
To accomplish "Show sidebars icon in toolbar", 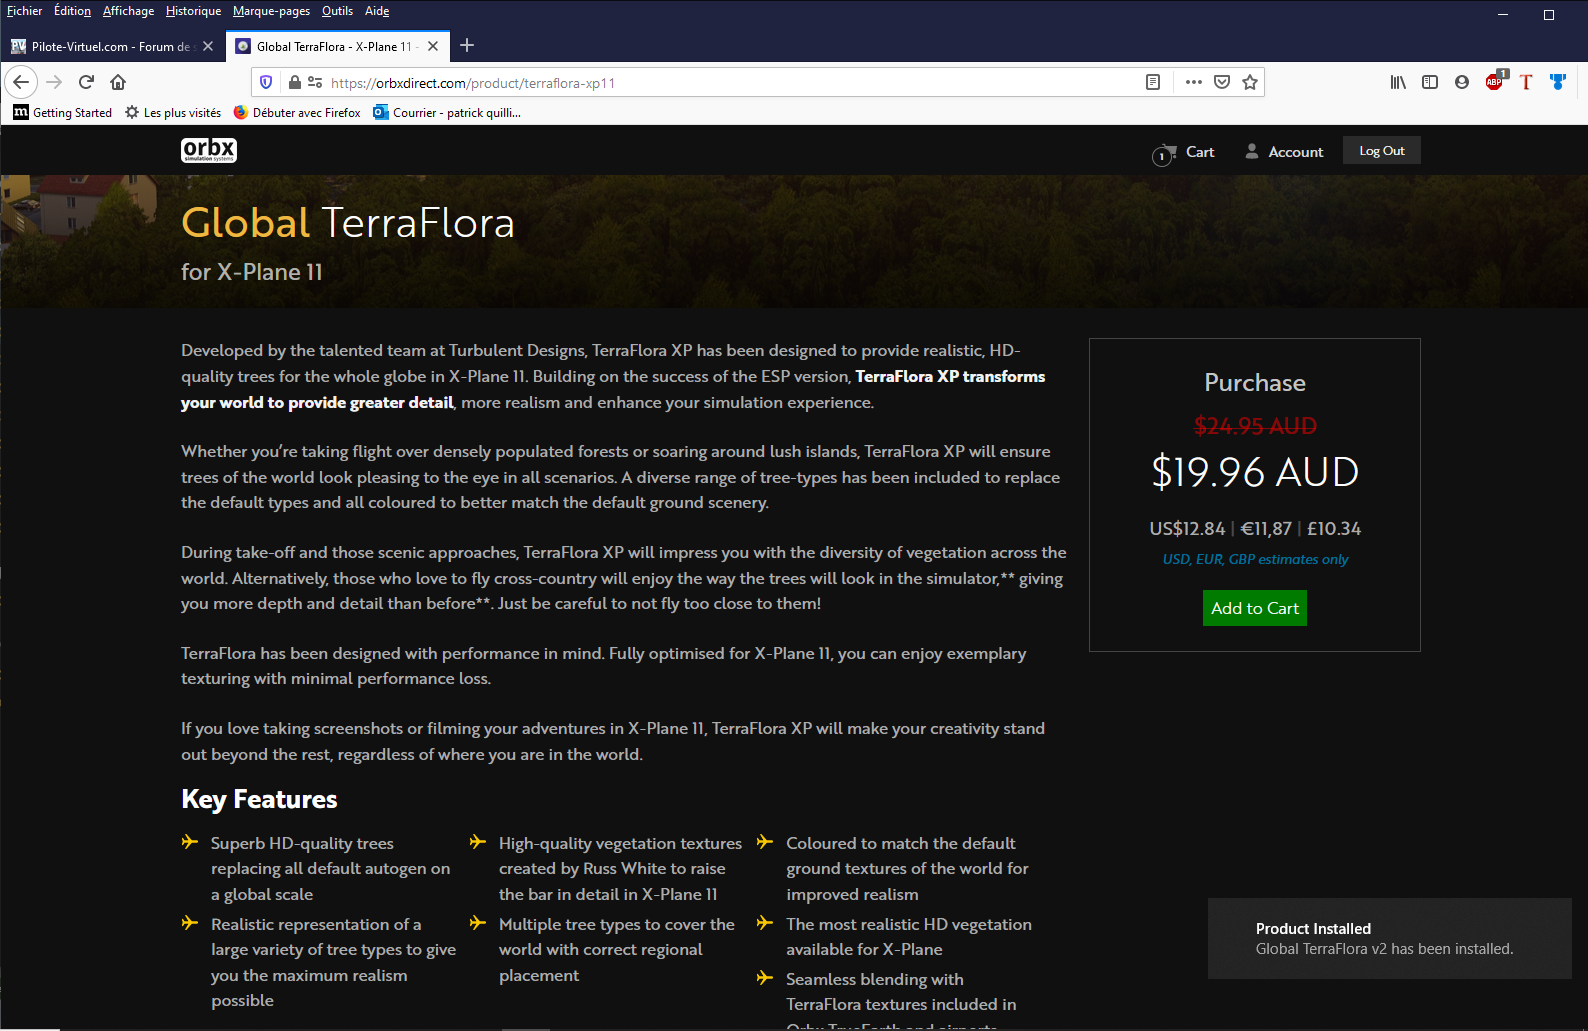I will click(1430, 82).
